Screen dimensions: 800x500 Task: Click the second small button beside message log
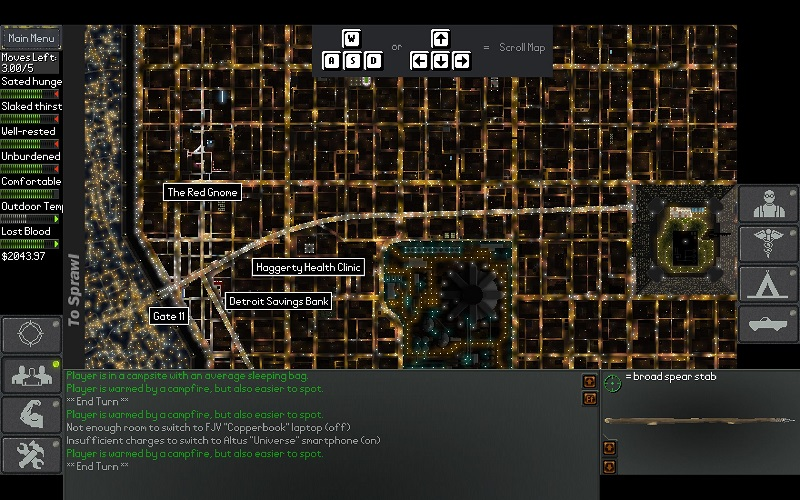point(590,399)
